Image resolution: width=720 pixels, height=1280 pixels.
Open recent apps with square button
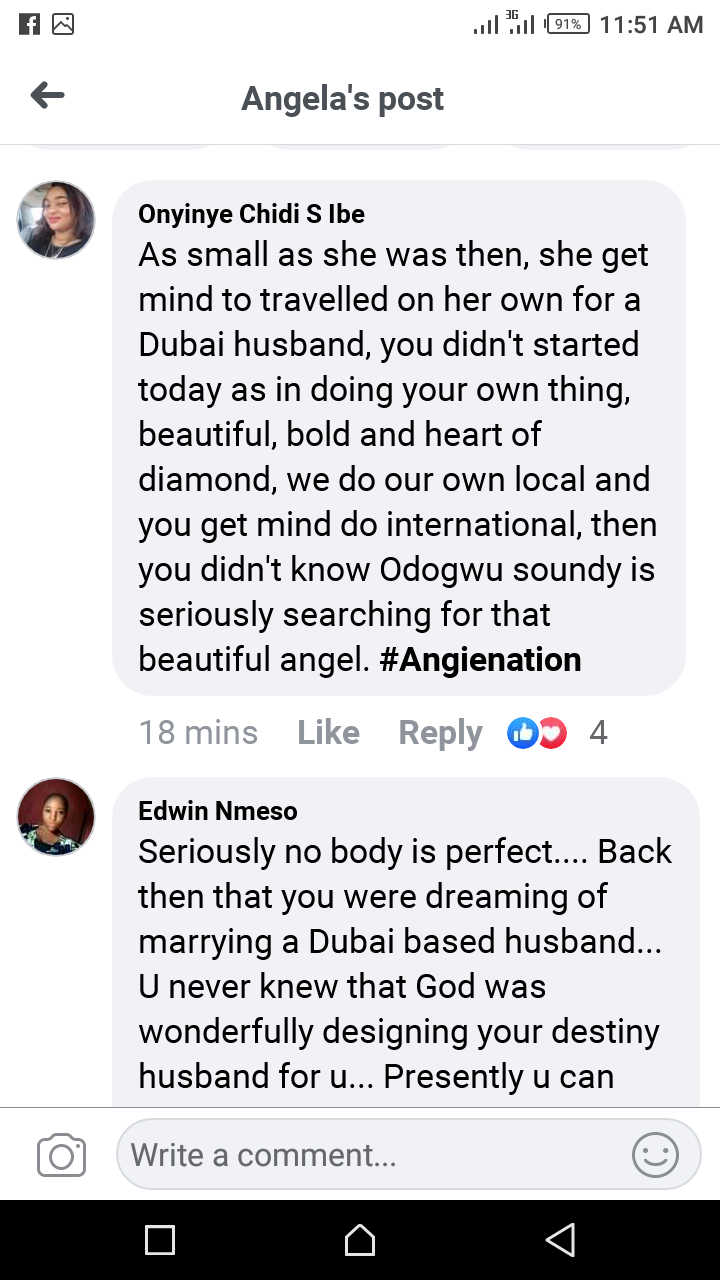[160, 1240]
